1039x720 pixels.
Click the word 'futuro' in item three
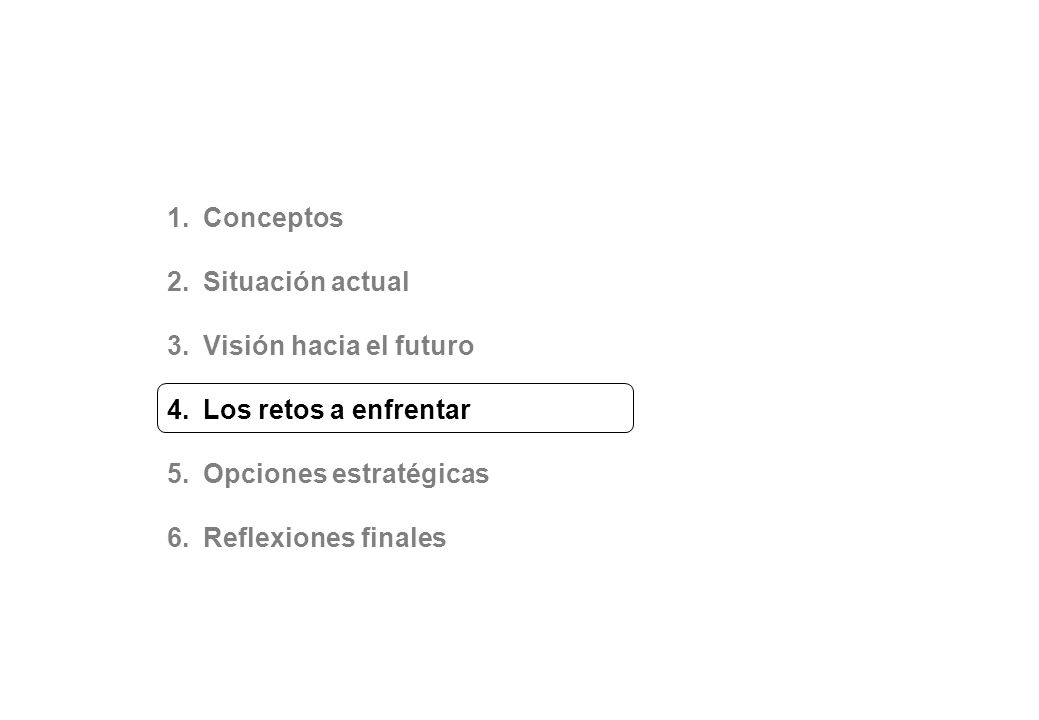pos(434,346)
